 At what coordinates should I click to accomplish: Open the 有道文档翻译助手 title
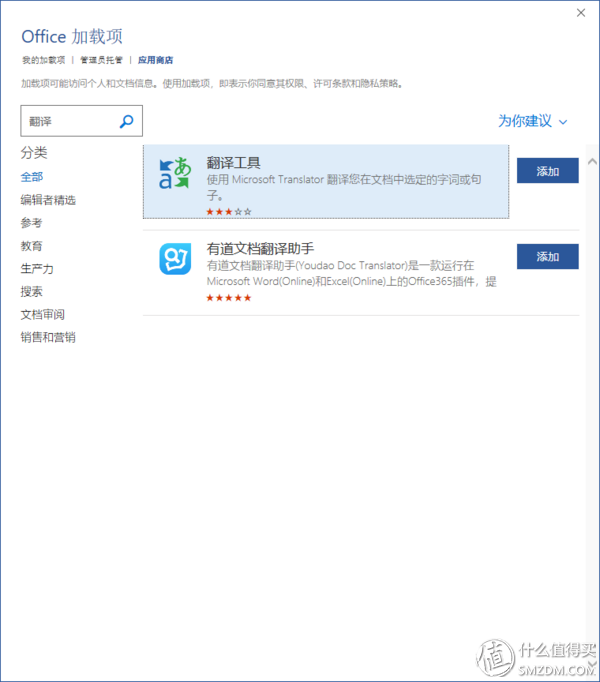click(260, 249)
